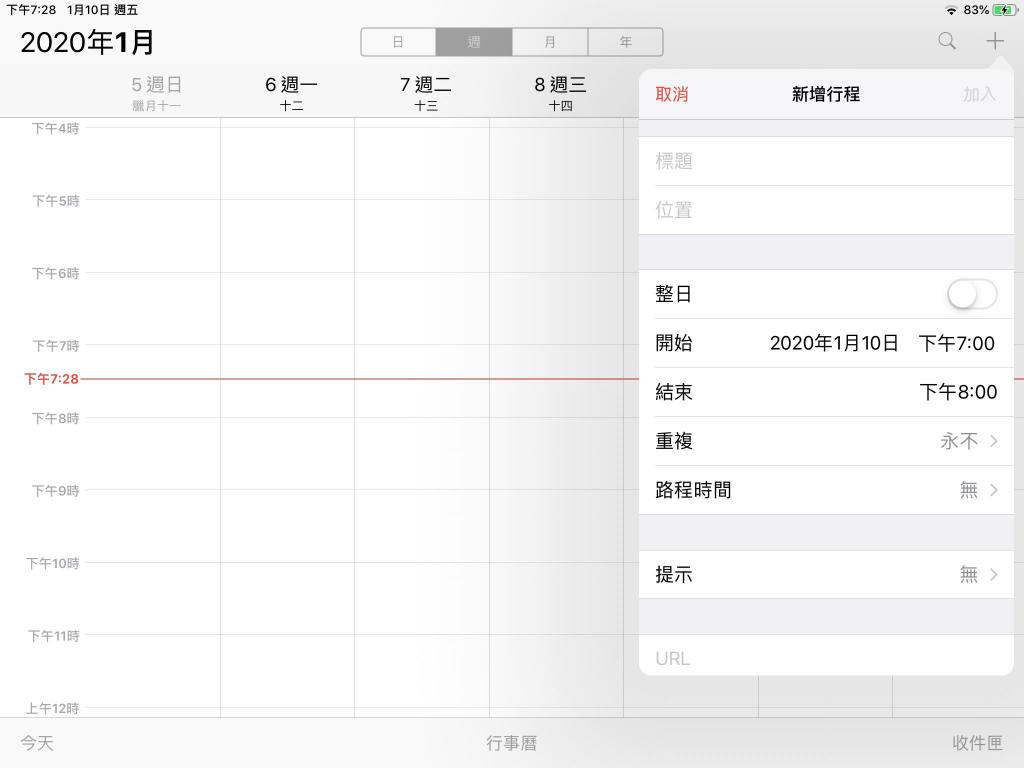Tap the plus add event icon
Image resolution: width=1024 pixels, height=768 pixels.
[x=994, y=41]
